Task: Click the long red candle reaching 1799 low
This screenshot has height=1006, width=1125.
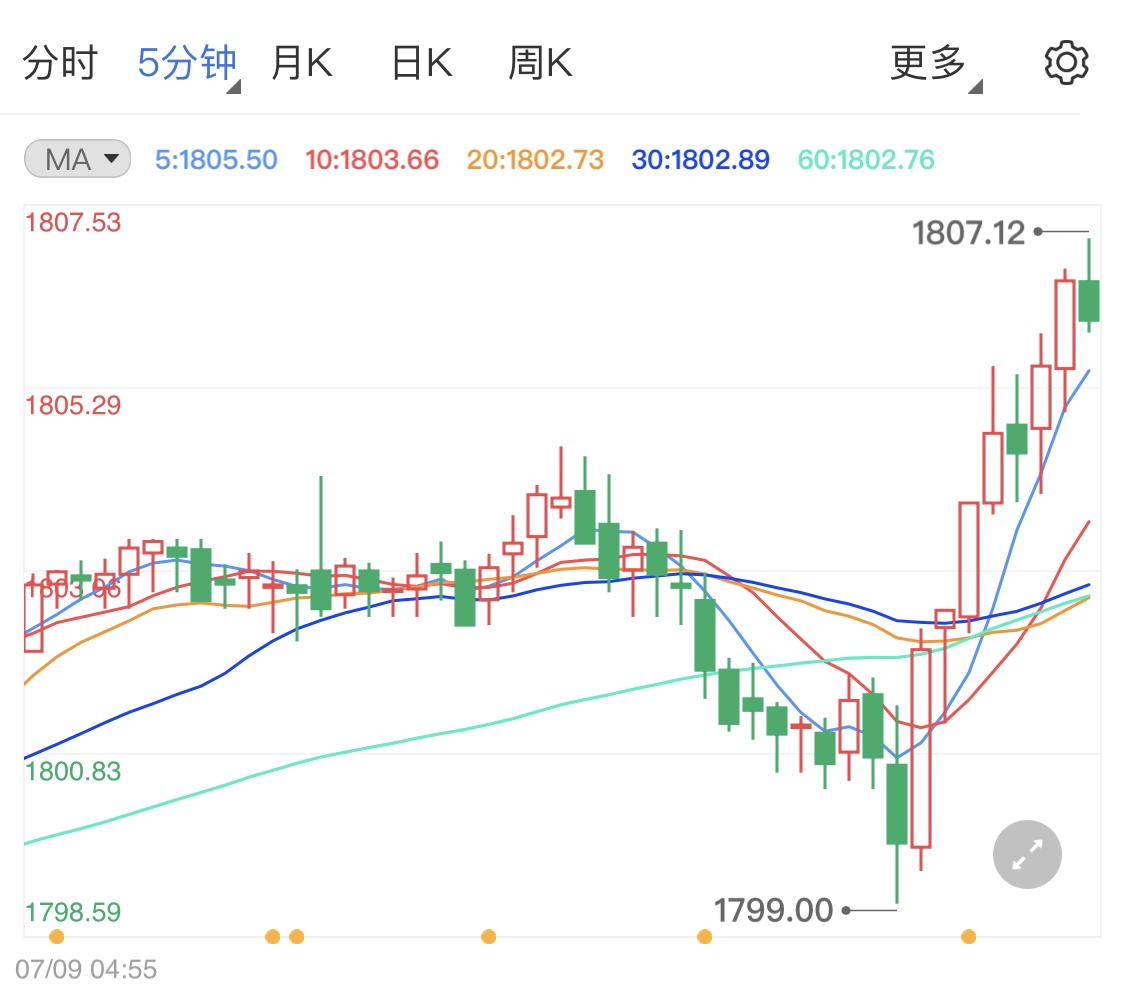Action: point(921,748)
